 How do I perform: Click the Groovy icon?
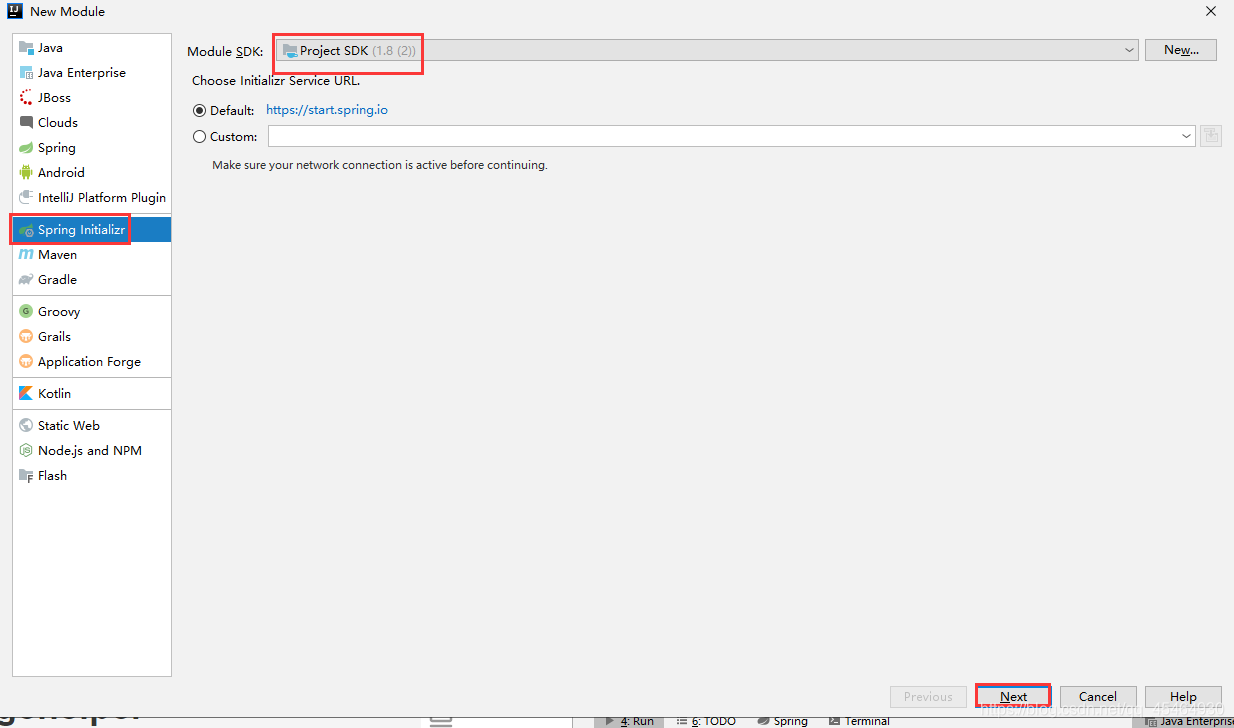tap(26, 312)
